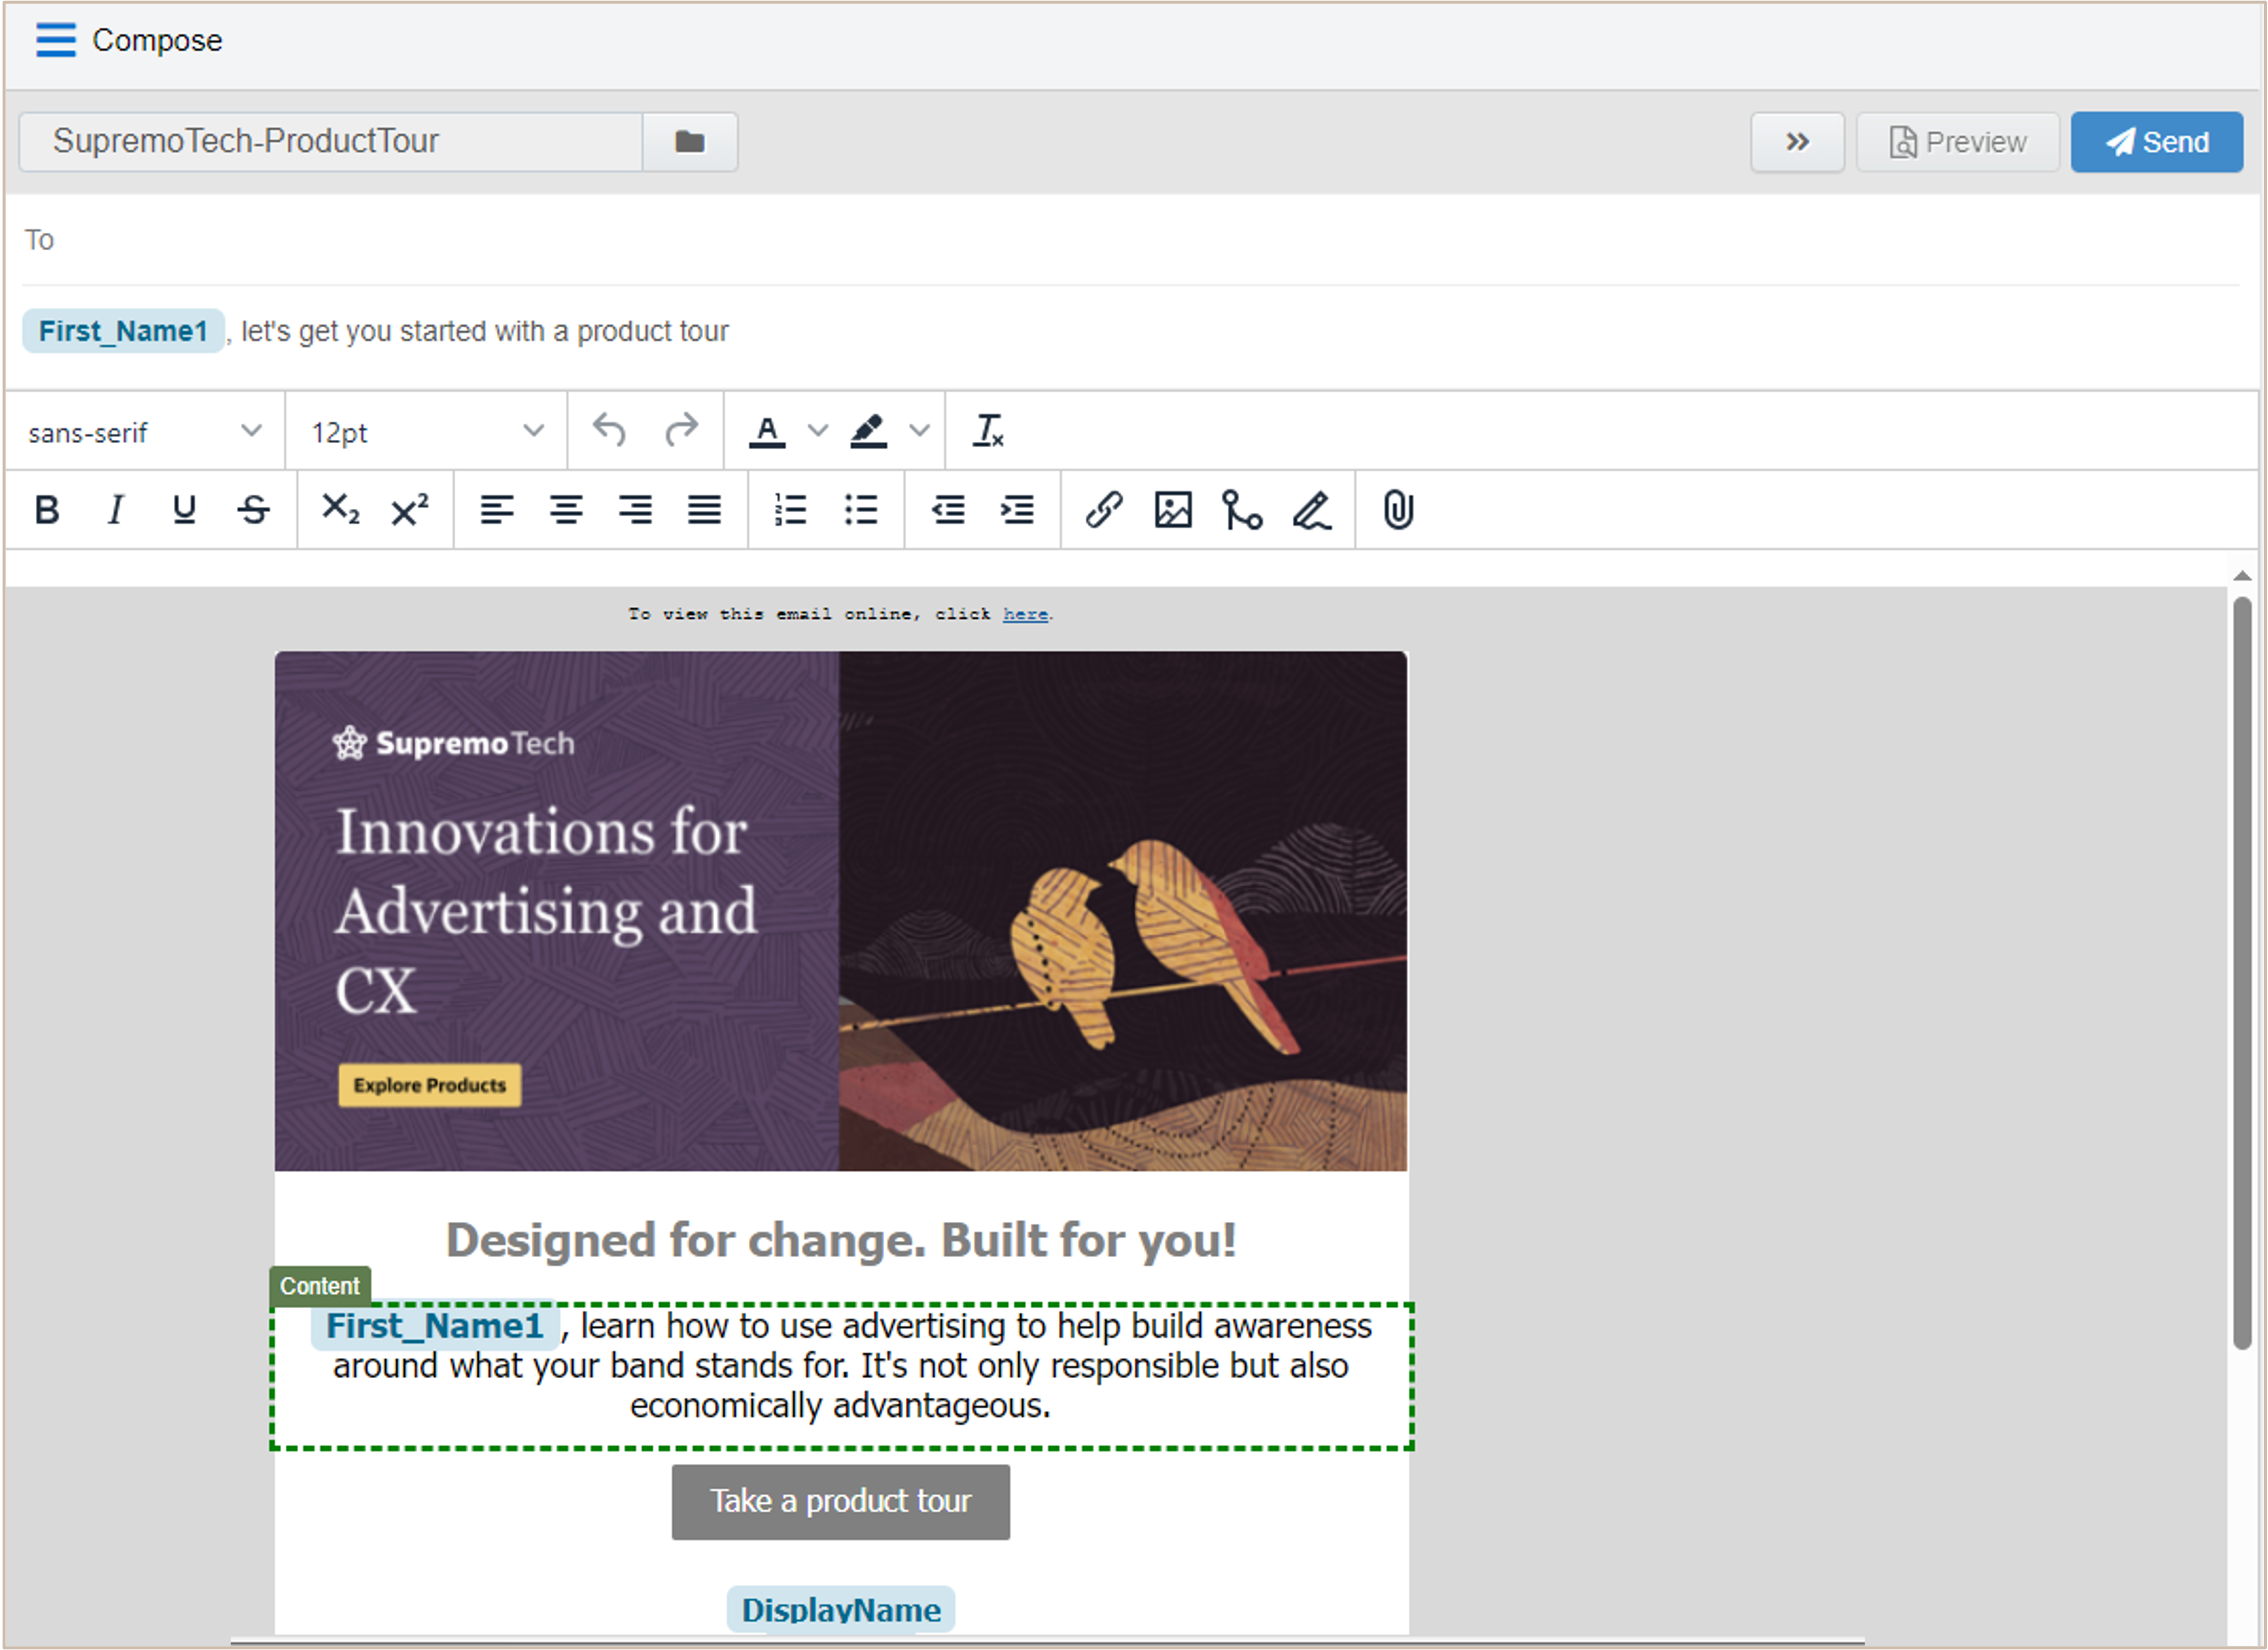2268x1650 pixels.
Task: Insert an image into the email
Action: 1173,510
